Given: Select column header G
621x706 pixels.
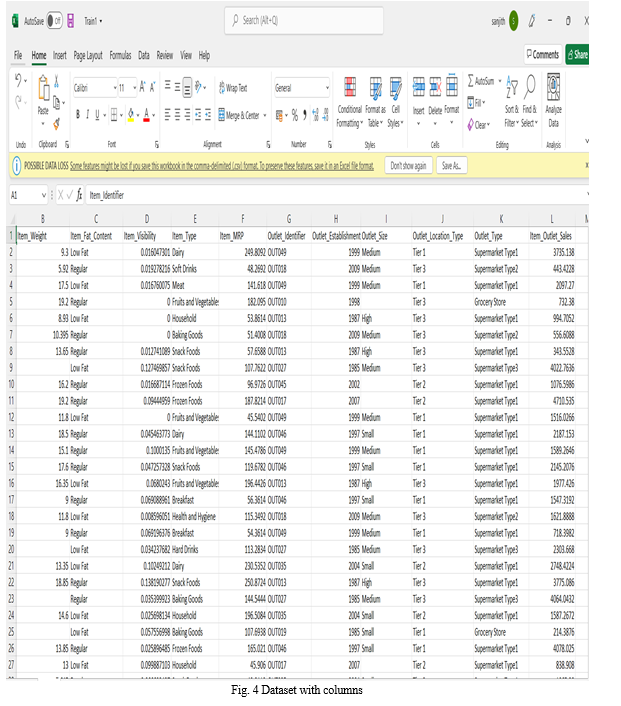Looking at the screenshot, I should (x=289, y=219).
